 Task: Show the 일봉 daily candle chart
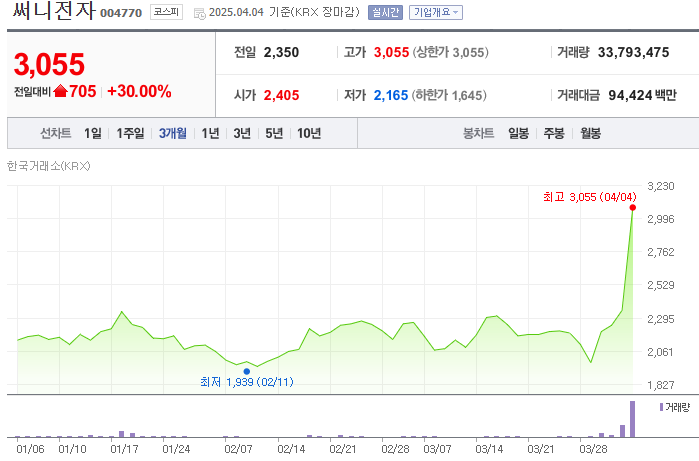(x=518, y=133)
